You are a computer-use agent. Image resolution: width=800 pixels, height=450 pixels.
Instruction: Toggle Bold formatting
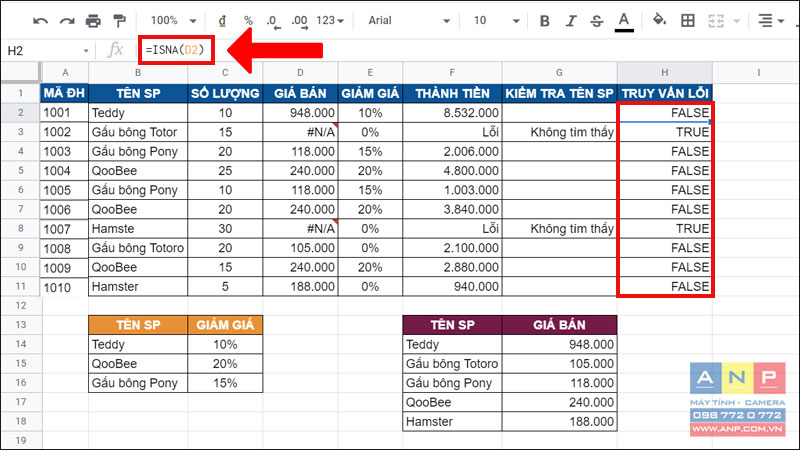click(x=544, y=21)
